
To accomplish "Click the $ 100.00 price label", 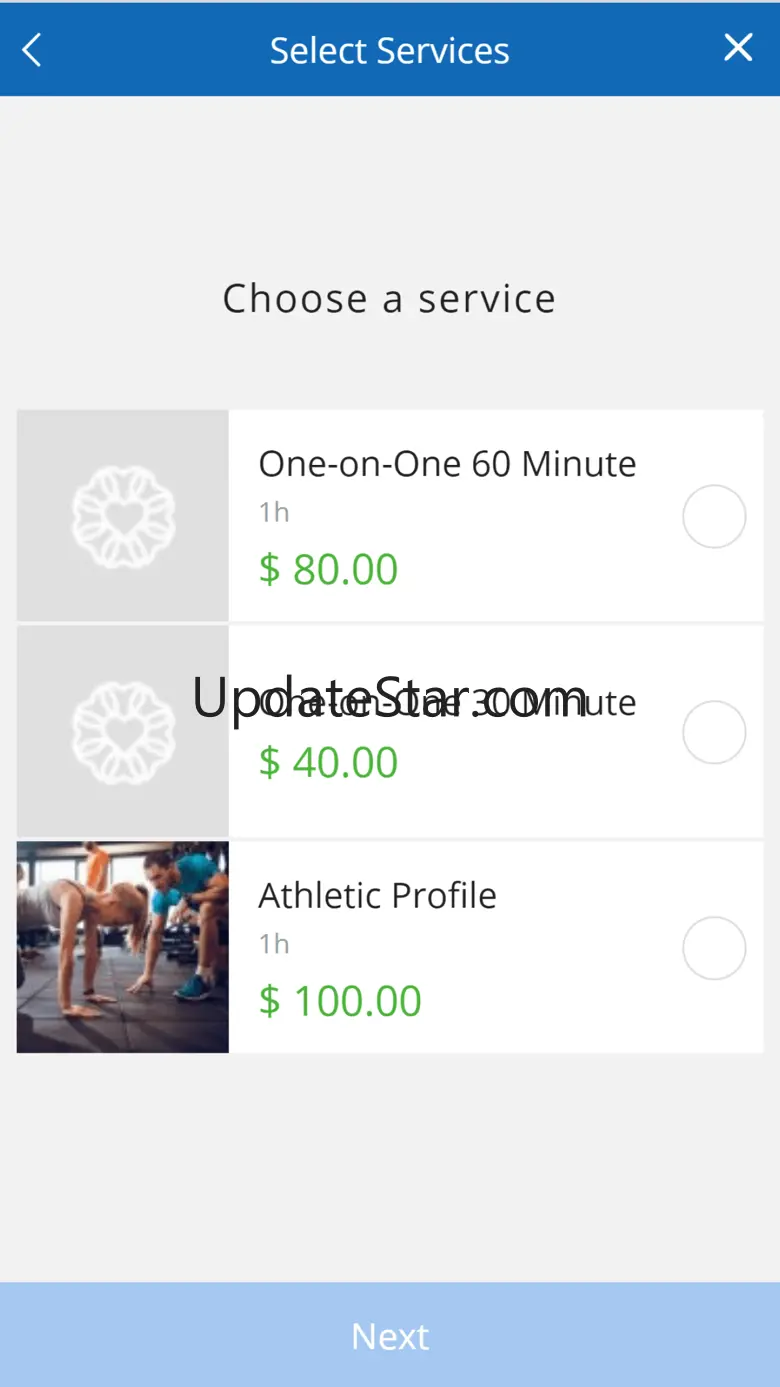I will click(x=340, y=1001).
